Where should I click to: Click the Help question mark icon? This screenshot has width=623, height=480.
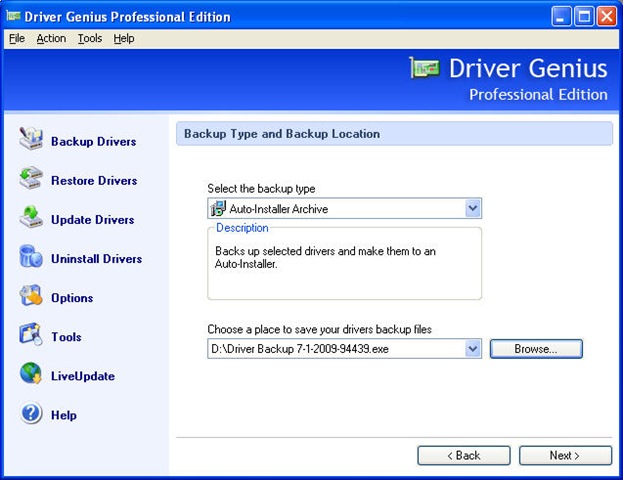[x=31, y=412]
